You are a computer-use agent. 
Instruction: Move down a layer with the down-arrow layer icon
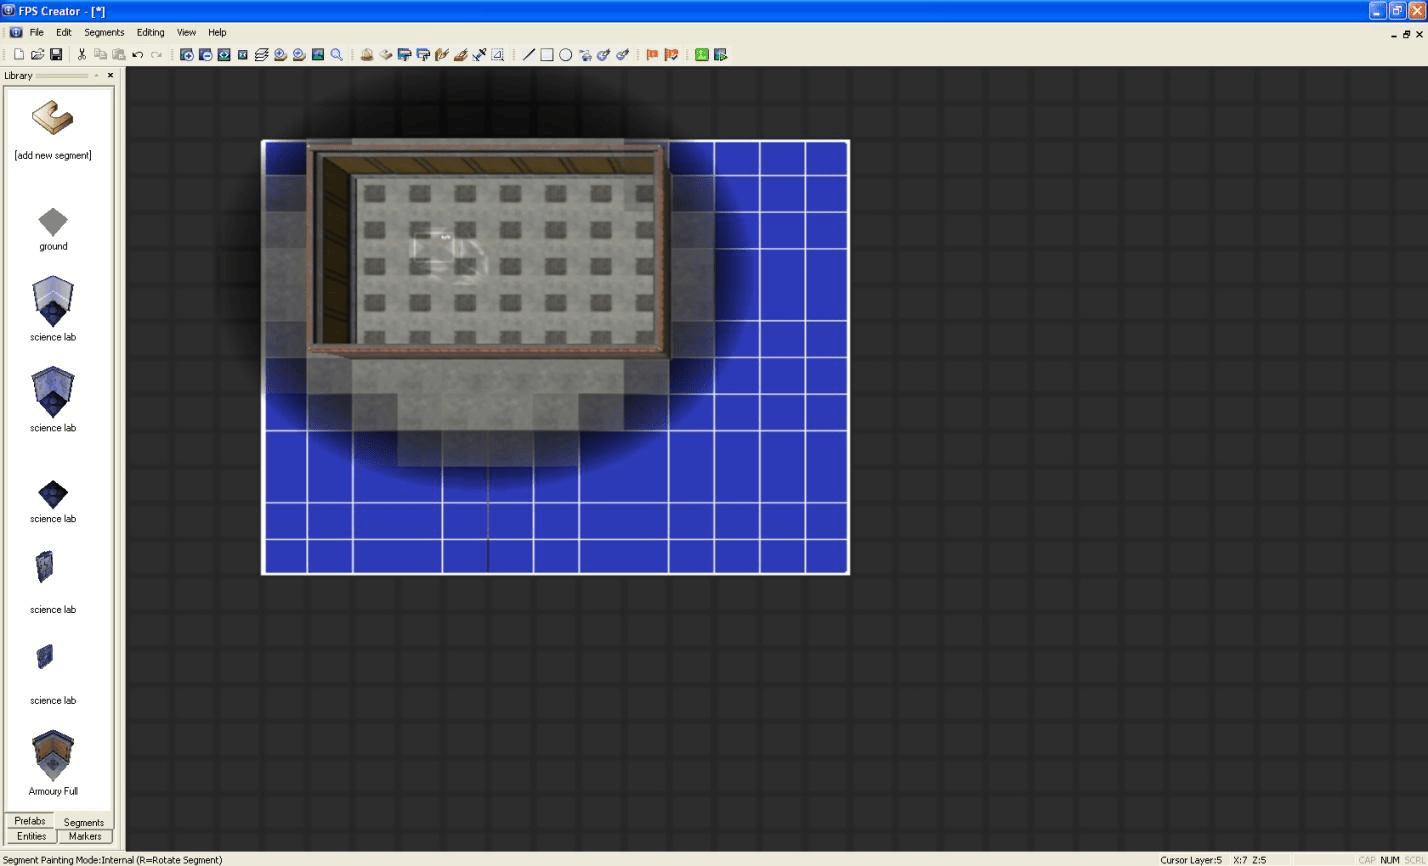point(299,55)
